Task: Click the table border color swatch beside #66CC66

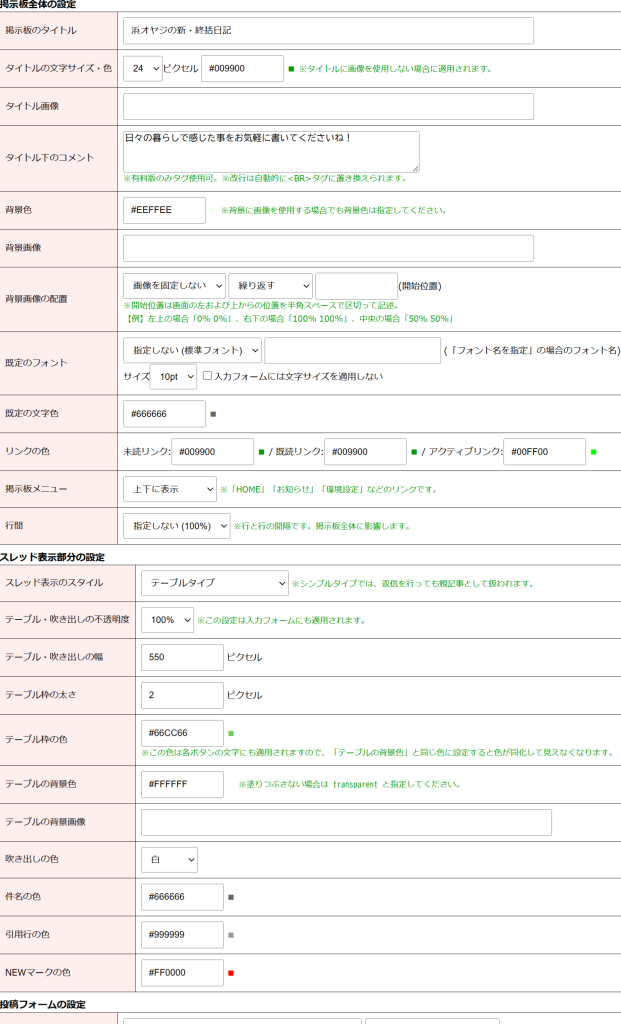Action: [231, 733]
